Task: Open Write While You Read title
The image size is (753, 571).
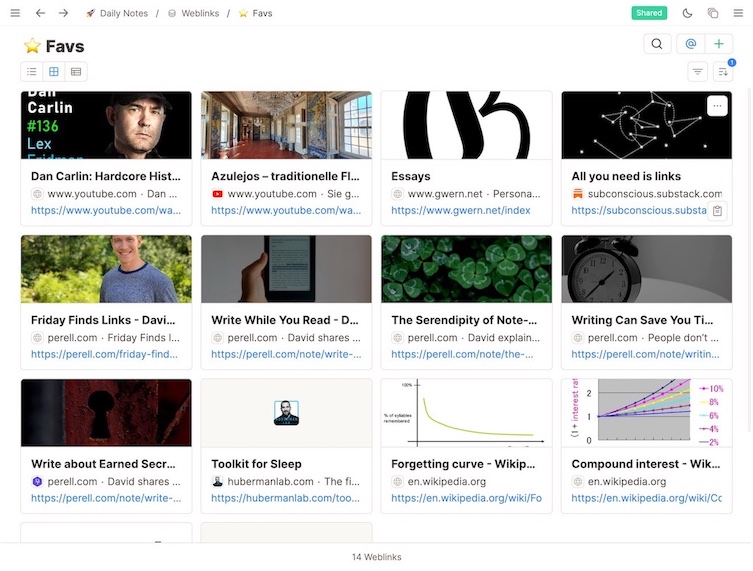Action: pyautogui.click(x=285, y=320)
